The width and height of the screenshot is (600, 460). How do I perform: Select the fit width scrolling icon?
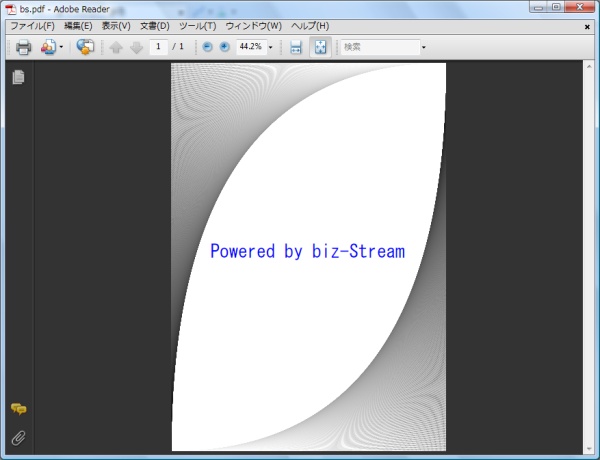296,47
